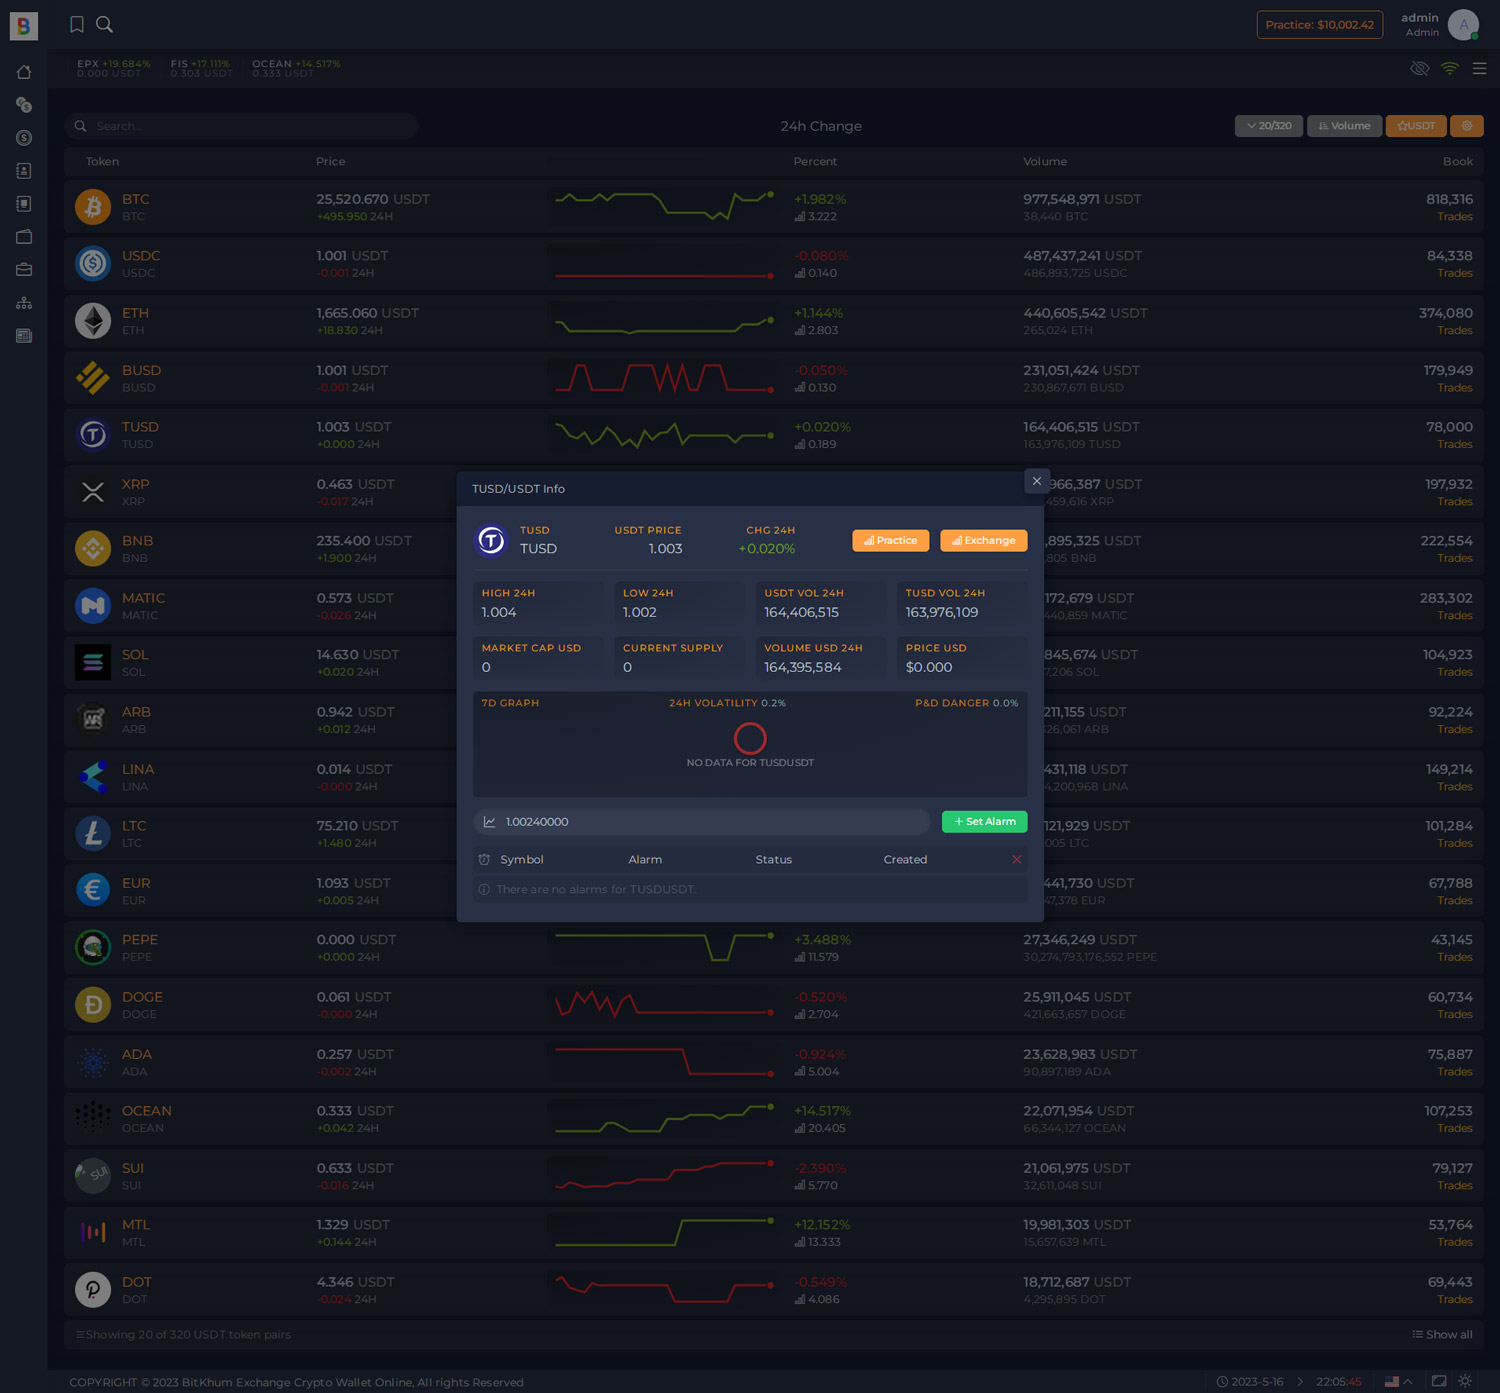Open Trades link in the DOT row
The width and height of the screenshot is (1500, 1393).
(x=1455, y=1300)
